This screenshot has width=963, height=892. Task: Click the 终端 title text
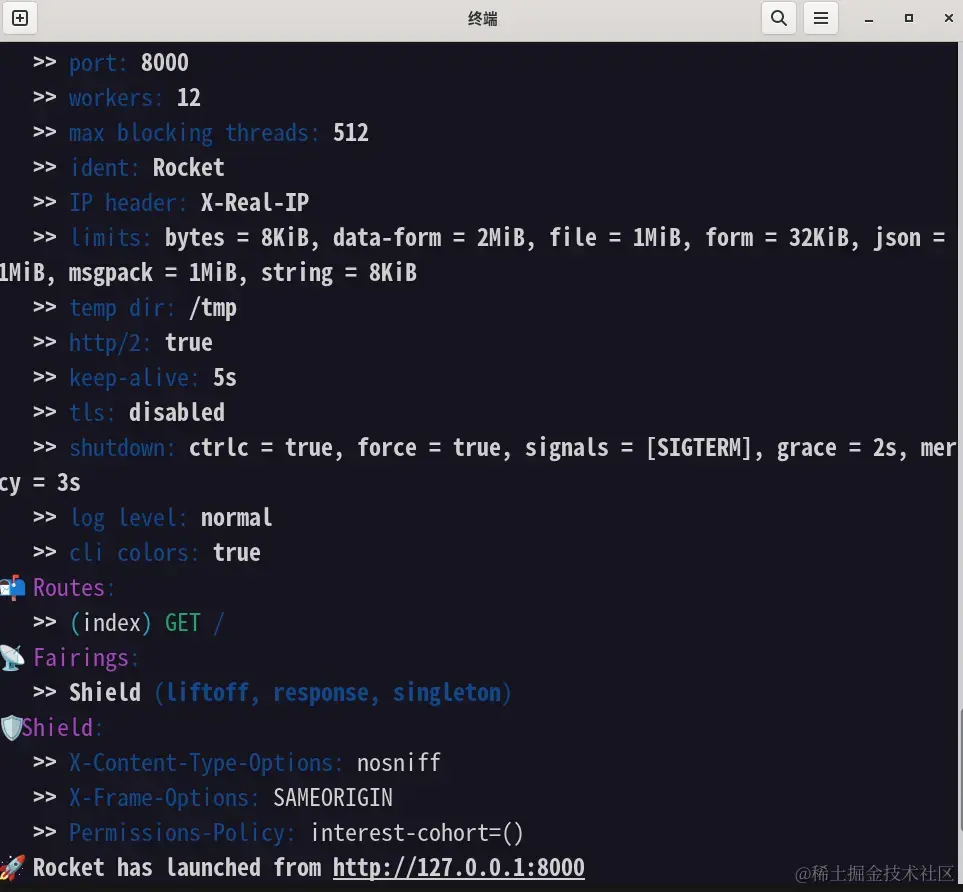click(x=482, y=18)
